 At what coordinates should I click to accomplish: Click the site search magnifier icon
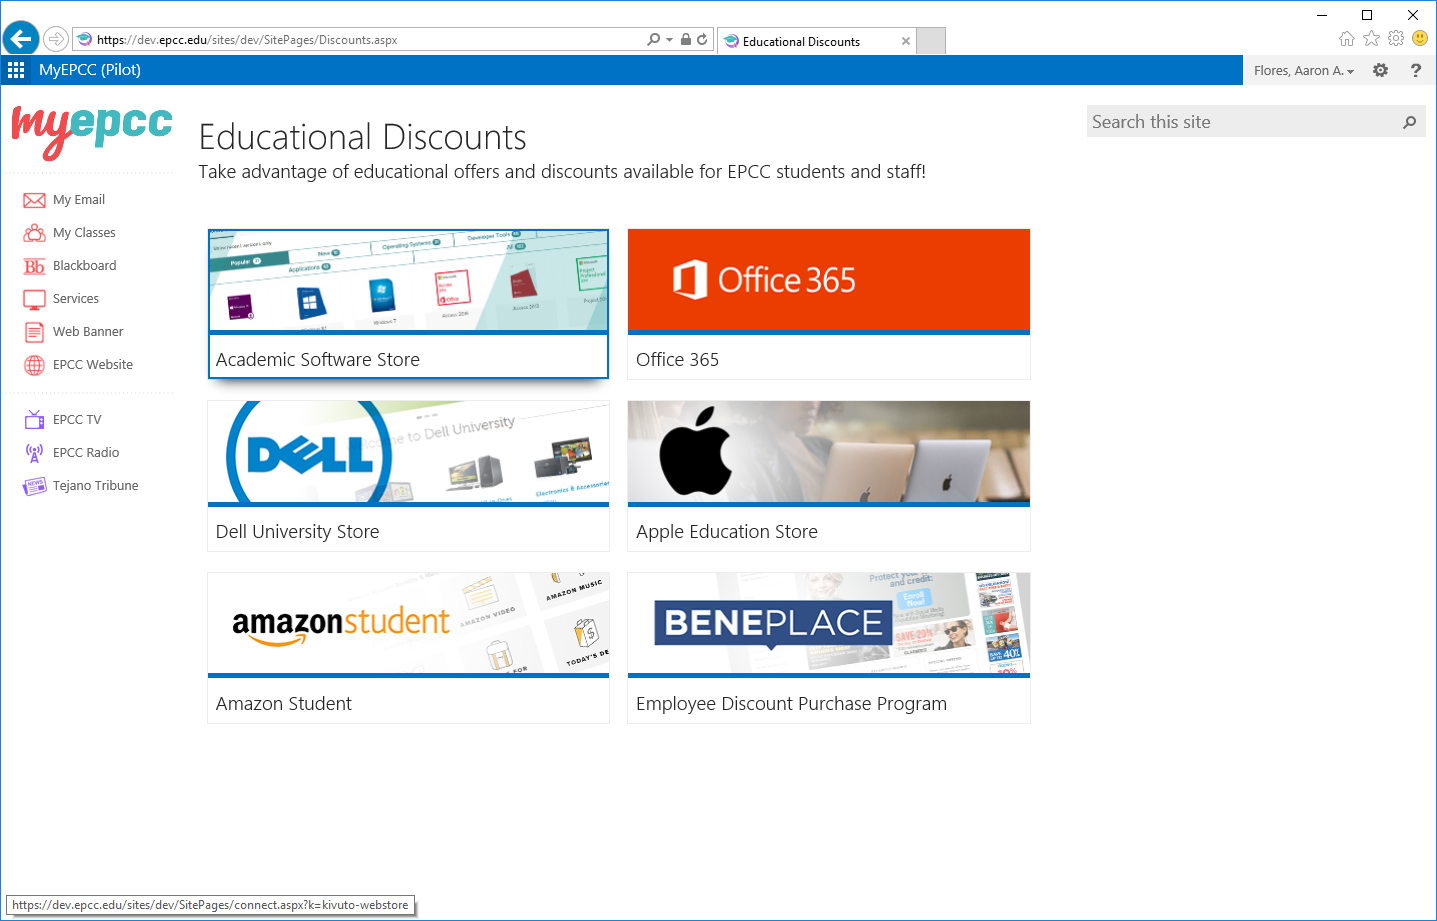pyautogui.click(x=1410, y=122)
